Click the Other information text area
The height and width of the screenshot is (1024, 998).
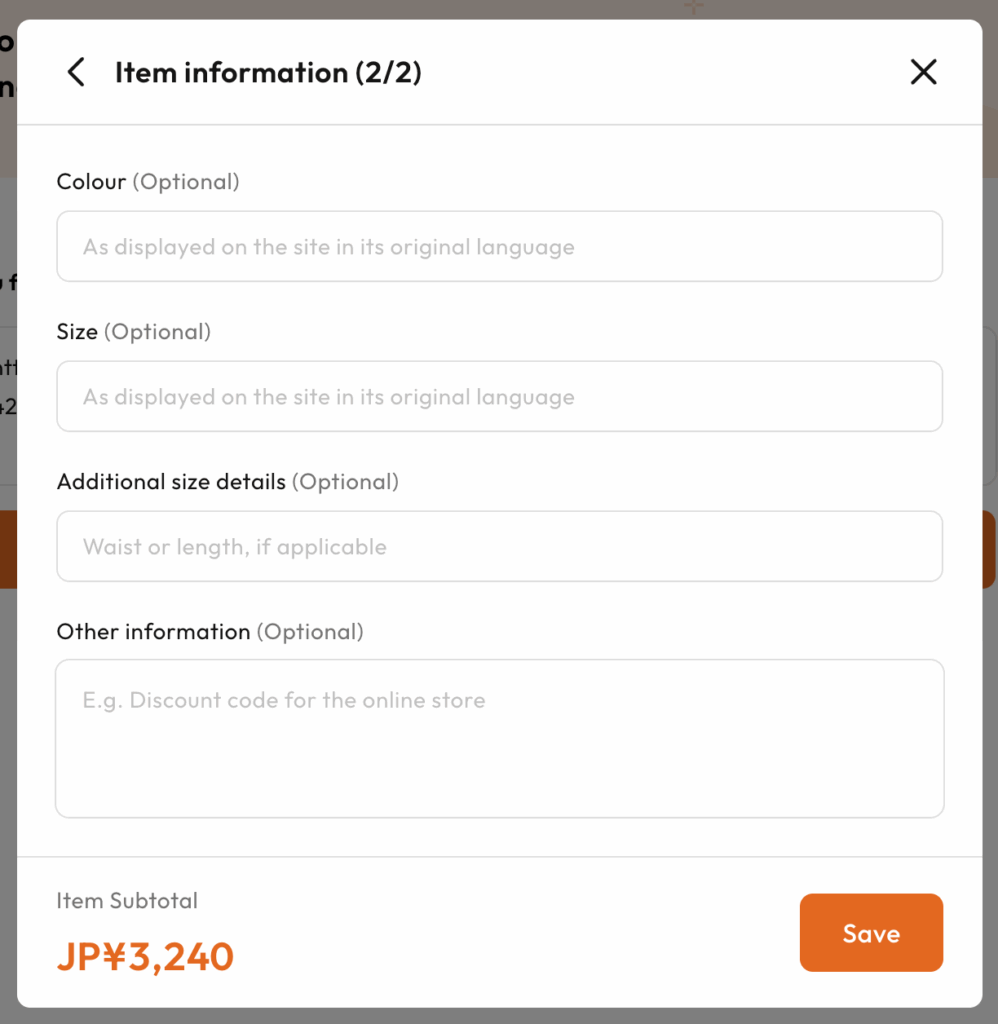(x=499, y=738)
